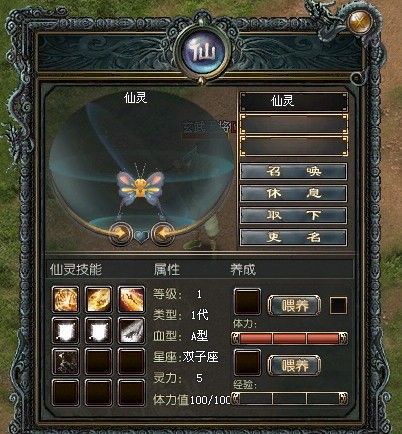Click the dark branch skill icon in third row

66,361
